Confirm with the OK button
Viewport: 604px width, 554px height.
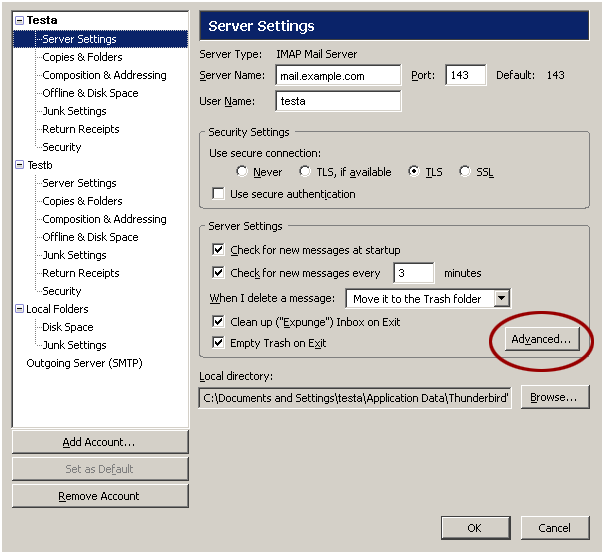475,528
